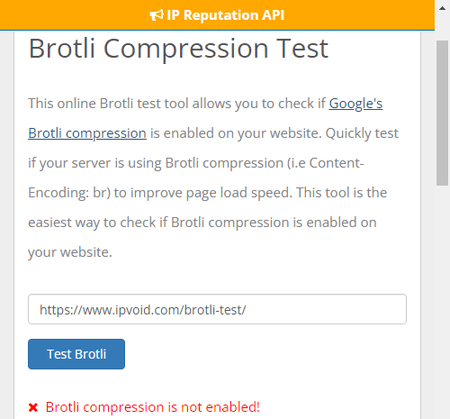Click the red X error icon
The height and width of the screenshot is (419, 450).
[33, 407]
